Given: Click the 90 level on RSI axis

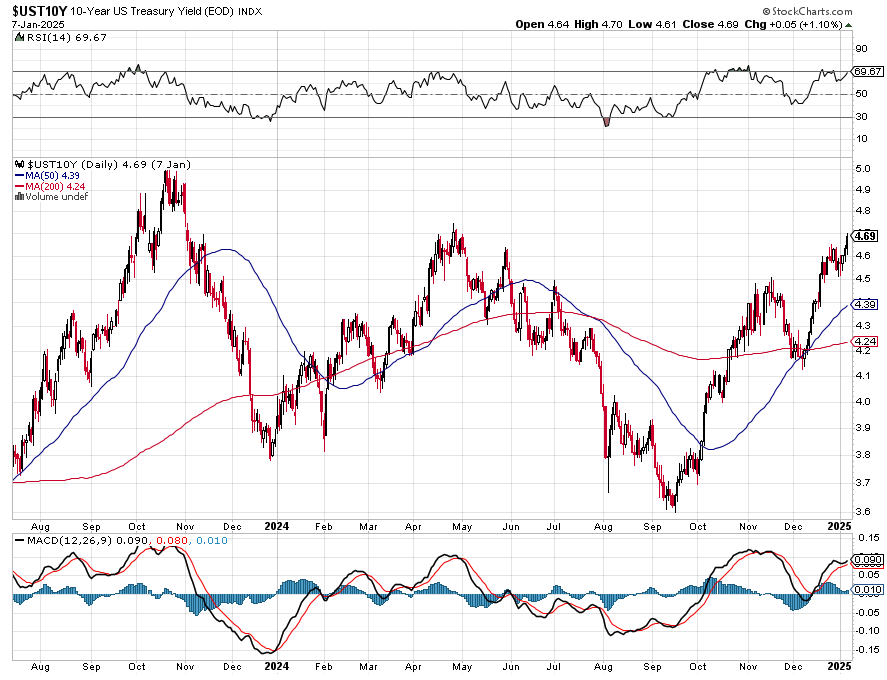Looking at the screenshot, I should [860, 48].
